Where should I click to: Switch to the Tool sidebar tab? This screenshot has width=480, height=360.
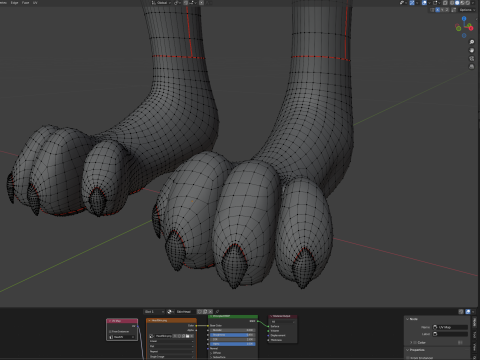pos(475,335)
